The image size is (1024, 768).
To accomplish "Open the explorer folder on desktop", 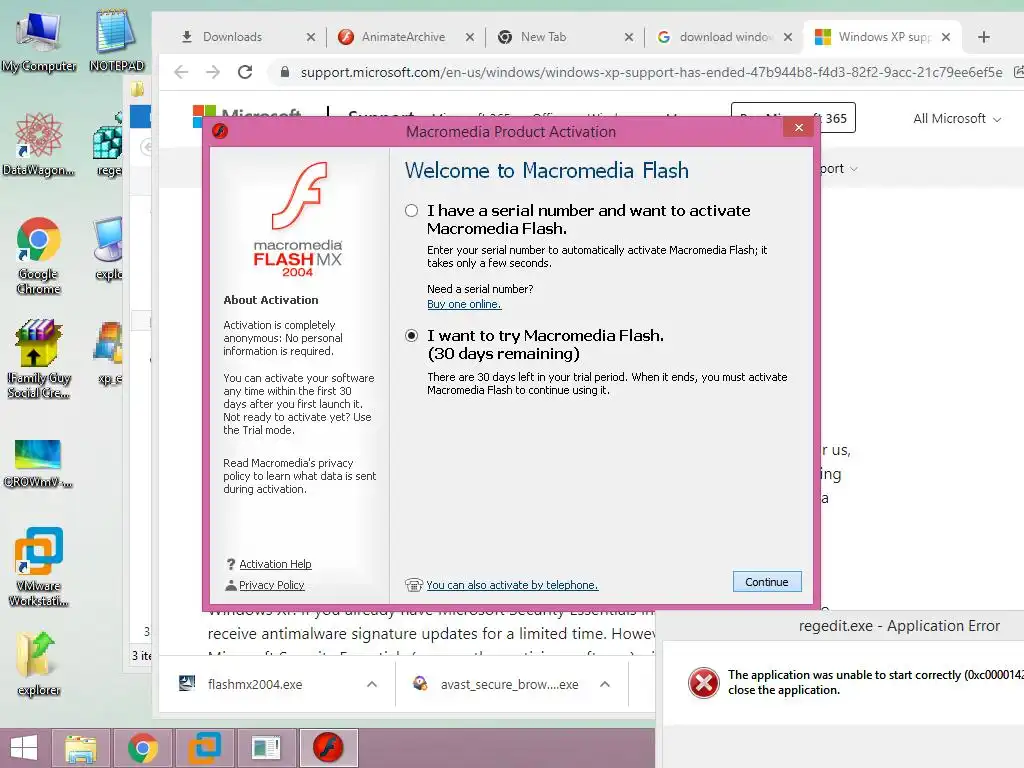I will 38,664.
